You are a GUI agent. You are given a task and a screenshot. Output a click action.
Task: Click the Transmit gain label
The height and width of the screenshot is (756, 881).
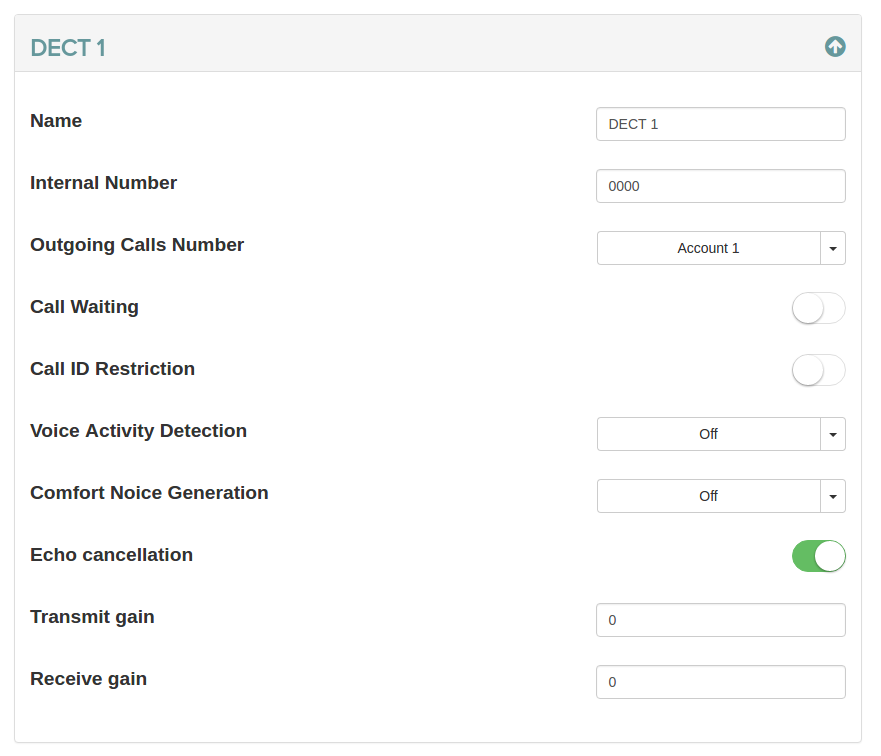pyautogui.click(x=92, y=617)
